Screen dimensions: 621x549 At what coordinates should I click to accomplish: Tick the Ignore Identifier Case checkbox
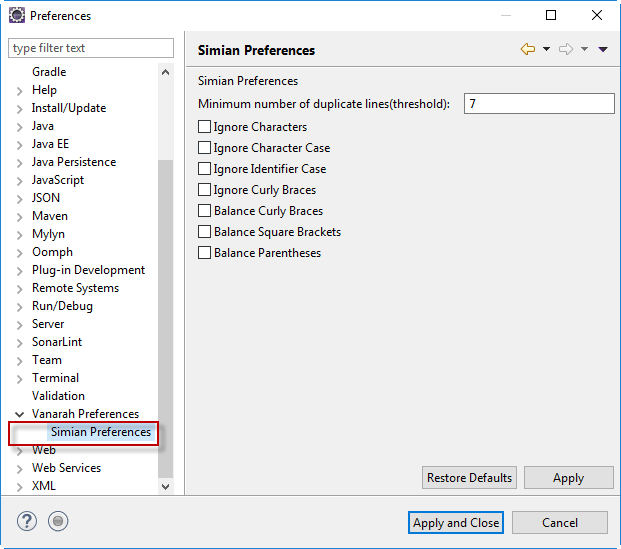205,169
